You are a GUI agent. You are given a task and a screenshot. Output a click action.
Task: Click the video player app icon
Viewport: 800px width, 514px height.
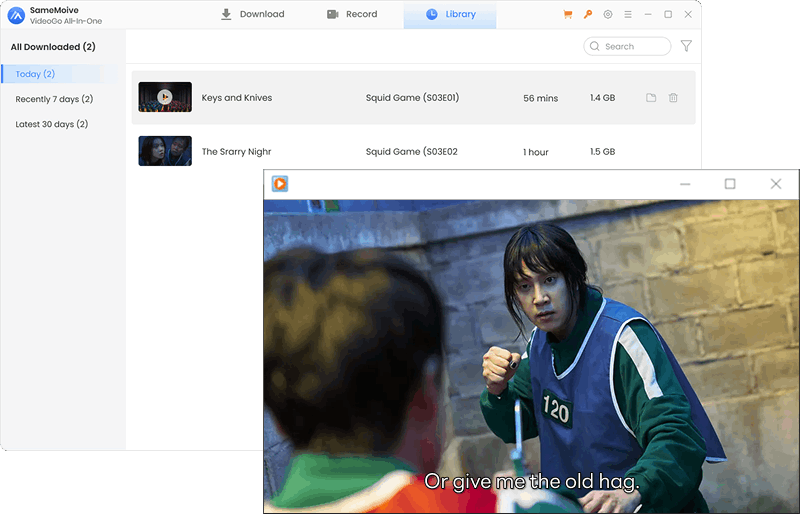click(x=280, y=184)
